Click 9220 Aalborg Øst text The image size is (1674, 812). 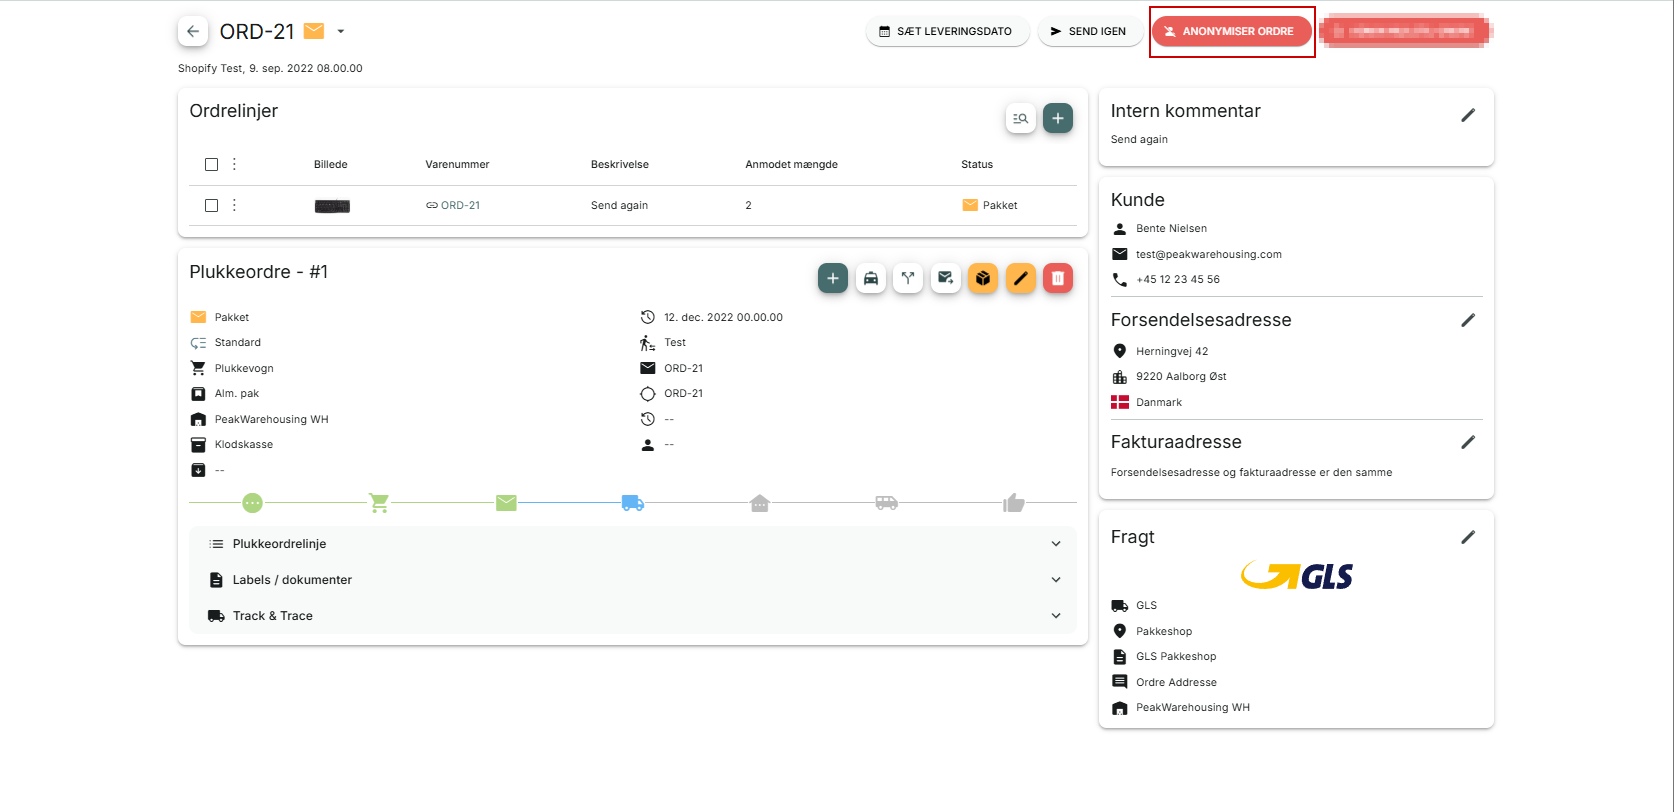1181,376
